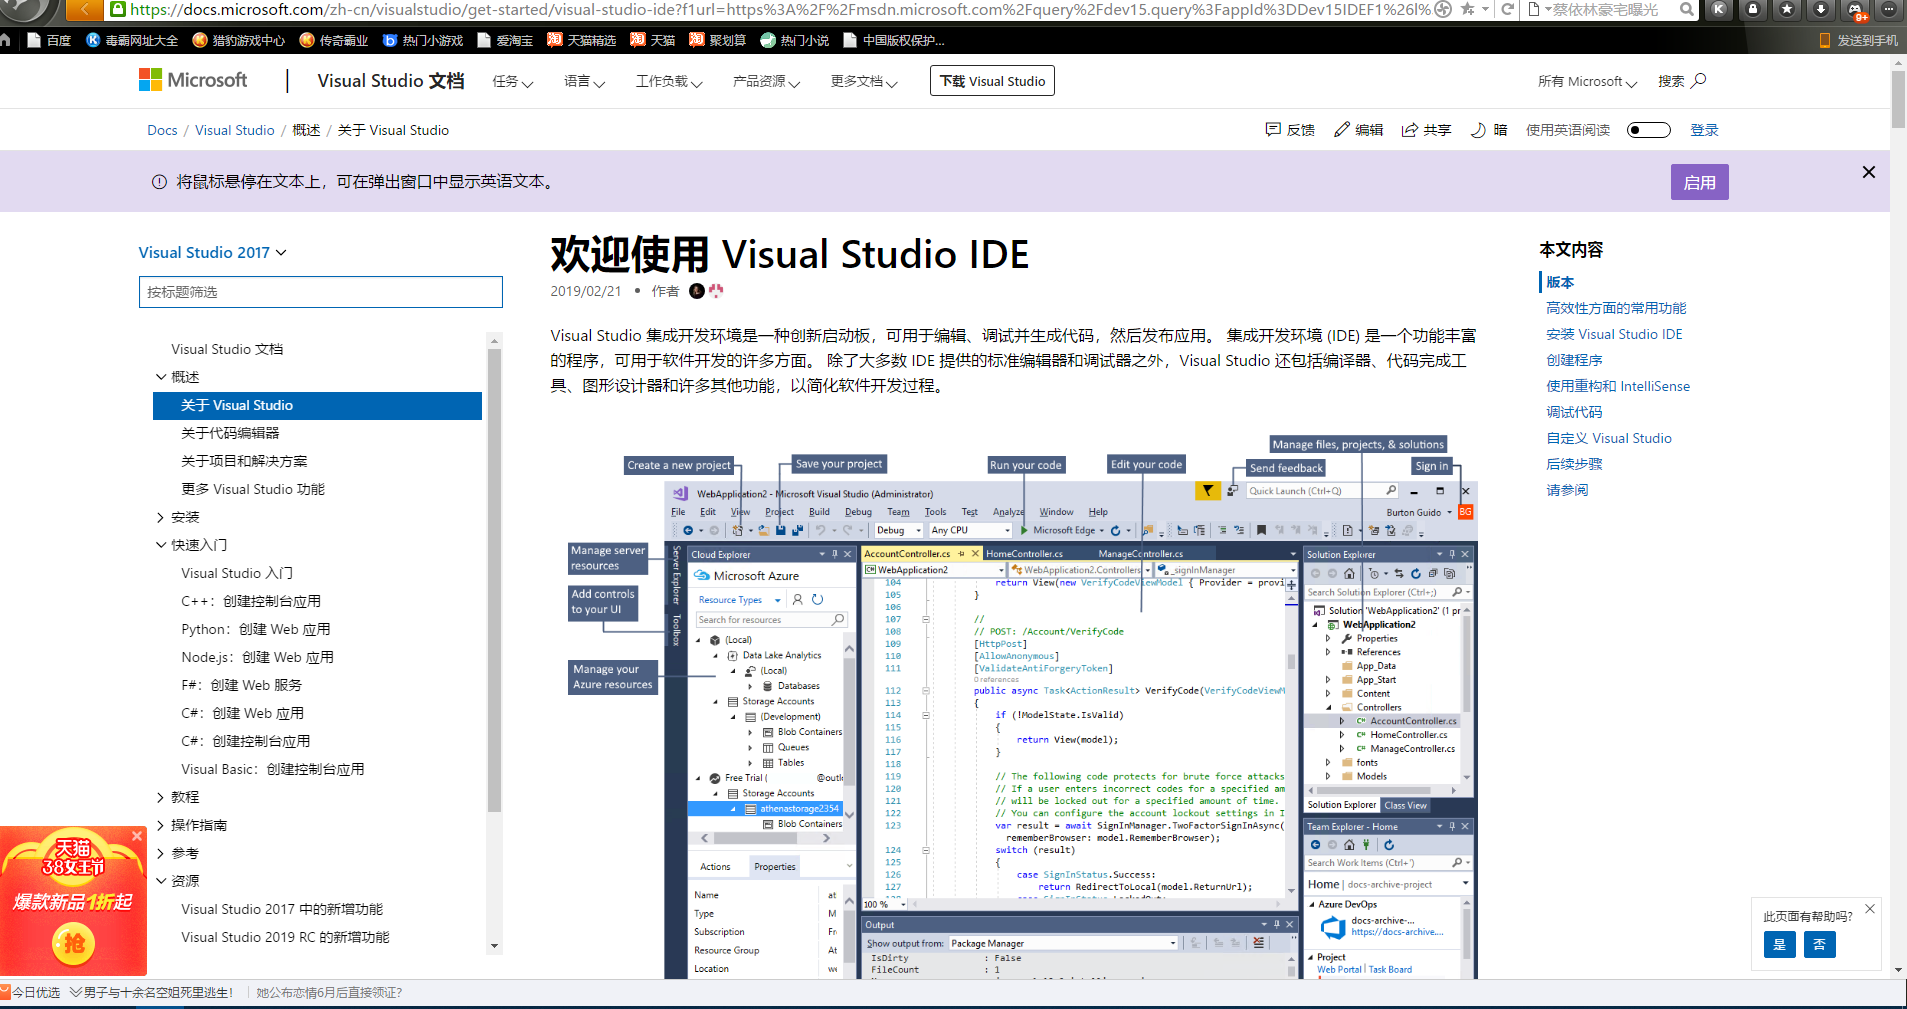
Task: Click the 编辑 pencil icon
Action: (x=1342, y=129)
